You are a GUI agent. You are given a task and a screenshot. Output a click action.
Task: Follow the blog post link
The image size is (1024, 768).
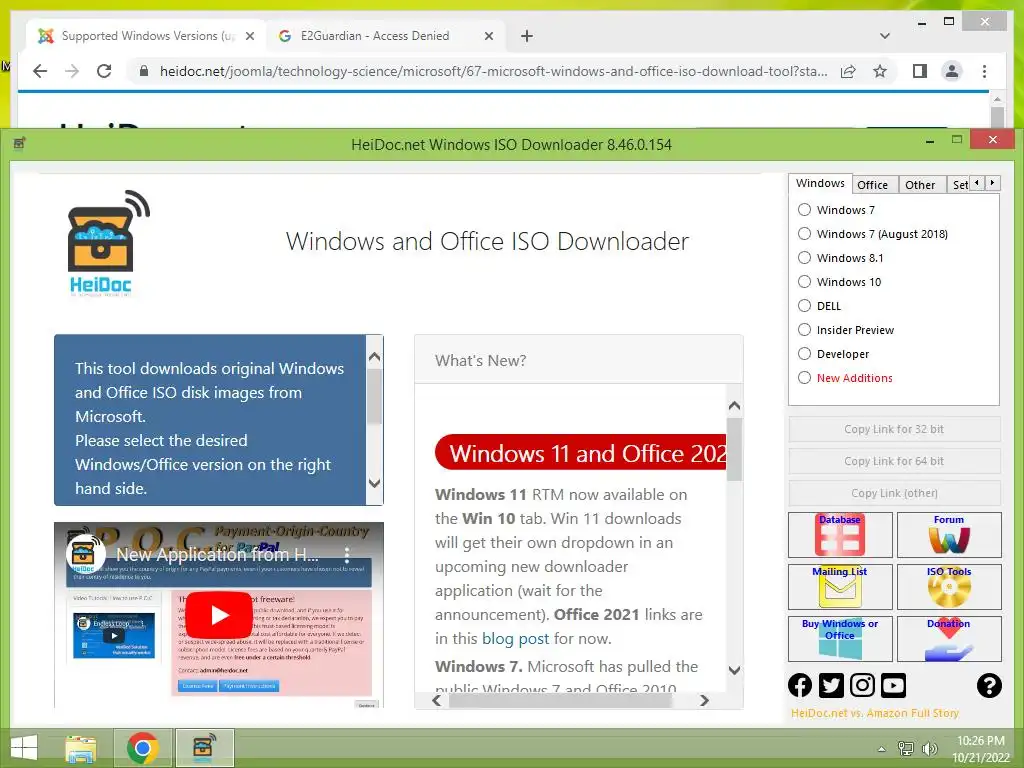[x=515, y=639]
